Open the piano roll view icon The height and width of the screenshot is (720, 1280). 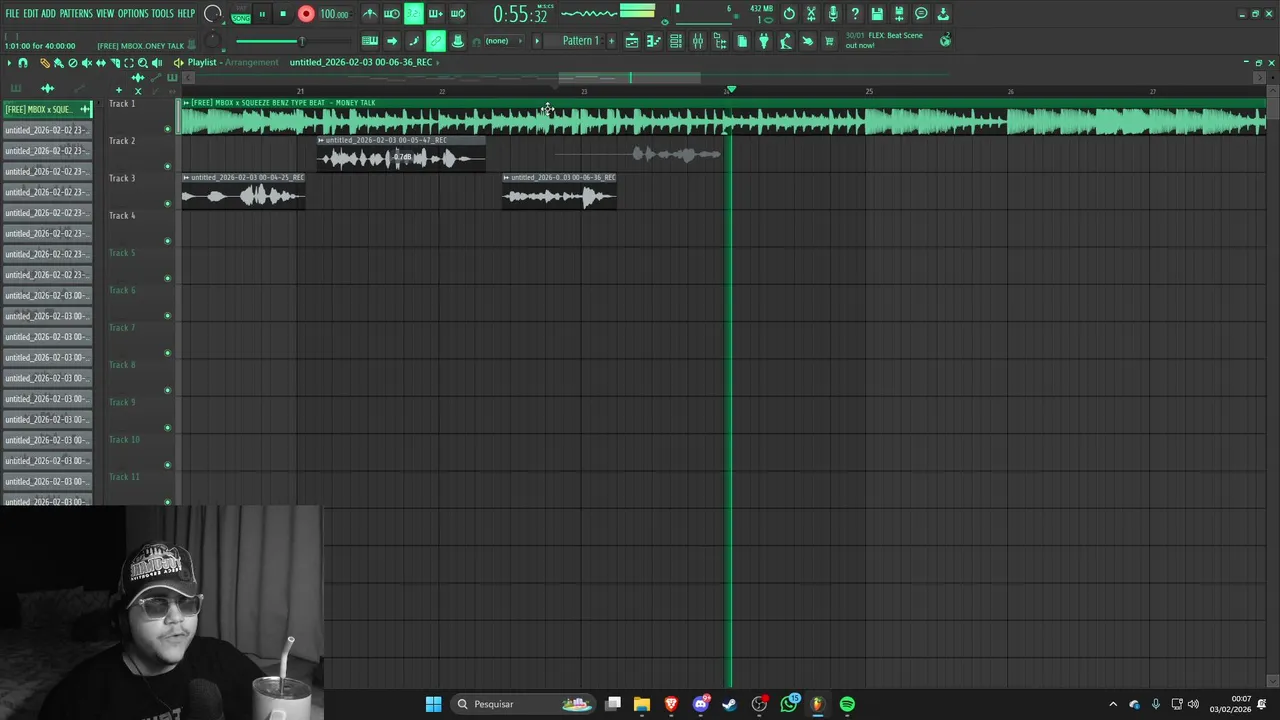pos(654,41)
